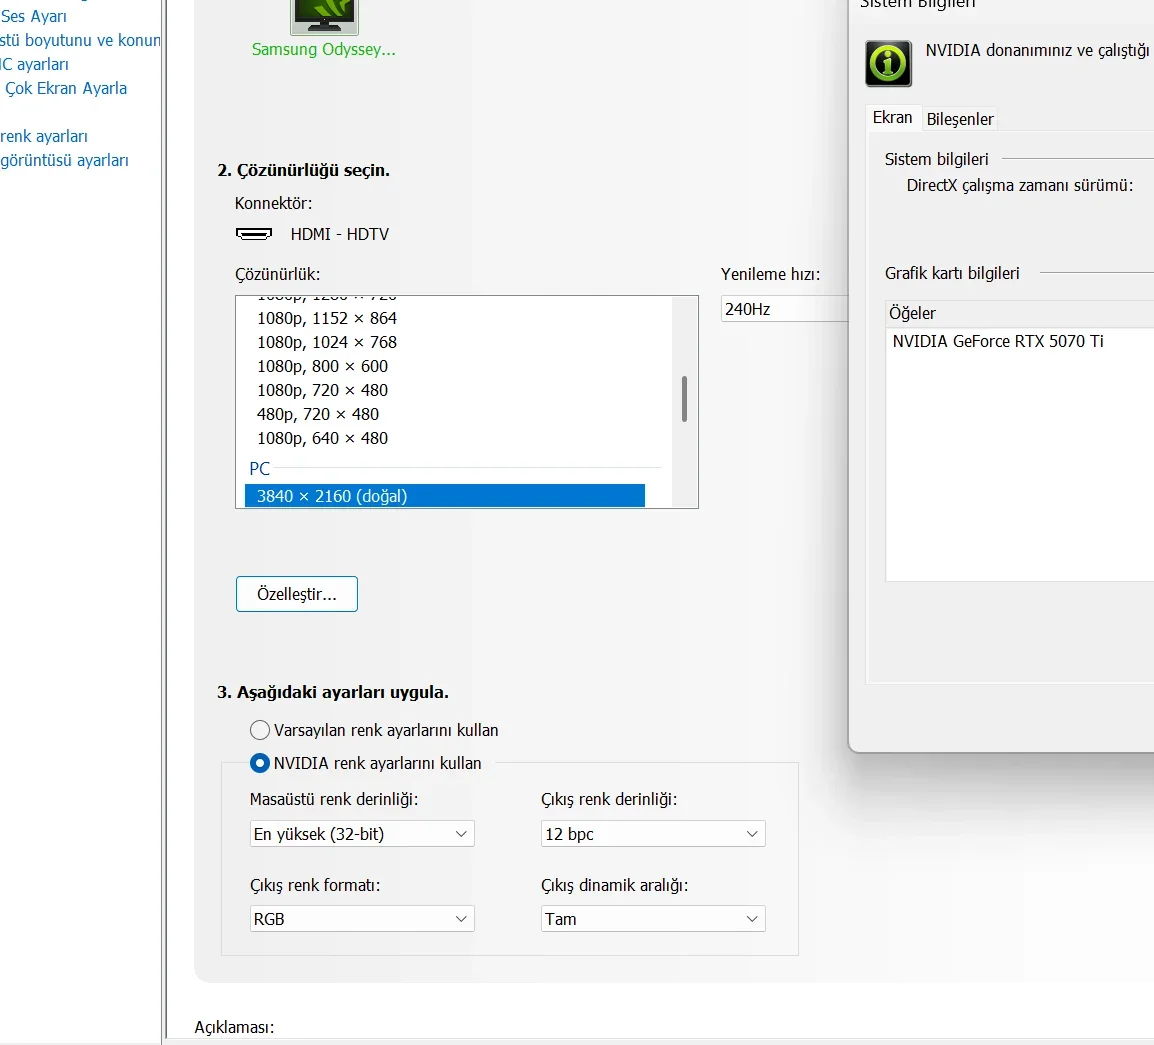Open Çıkış renk derinliği 12 bpc dropdown

click(x=653, y=834)
